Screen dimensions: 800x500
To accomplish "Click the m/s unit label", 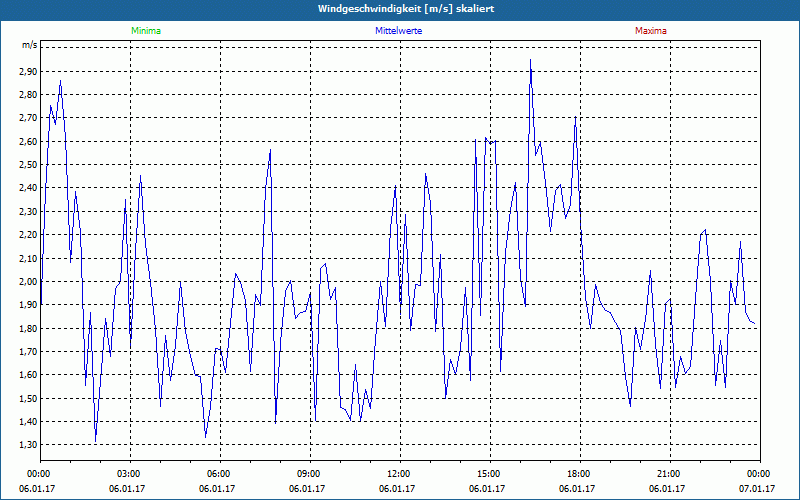I will (29, 45).
